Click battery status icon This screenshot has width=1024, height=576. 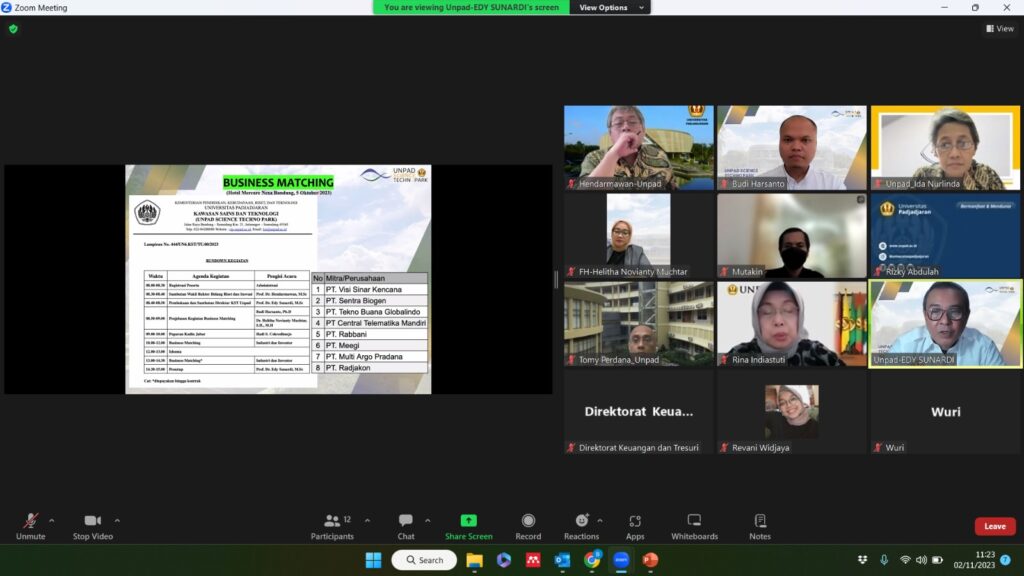click(x=938, y=560)
